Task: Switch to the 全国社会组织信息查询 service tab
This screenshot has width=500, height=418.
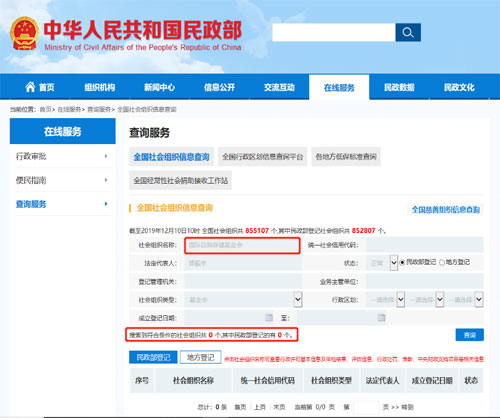Action: (171, 156)
